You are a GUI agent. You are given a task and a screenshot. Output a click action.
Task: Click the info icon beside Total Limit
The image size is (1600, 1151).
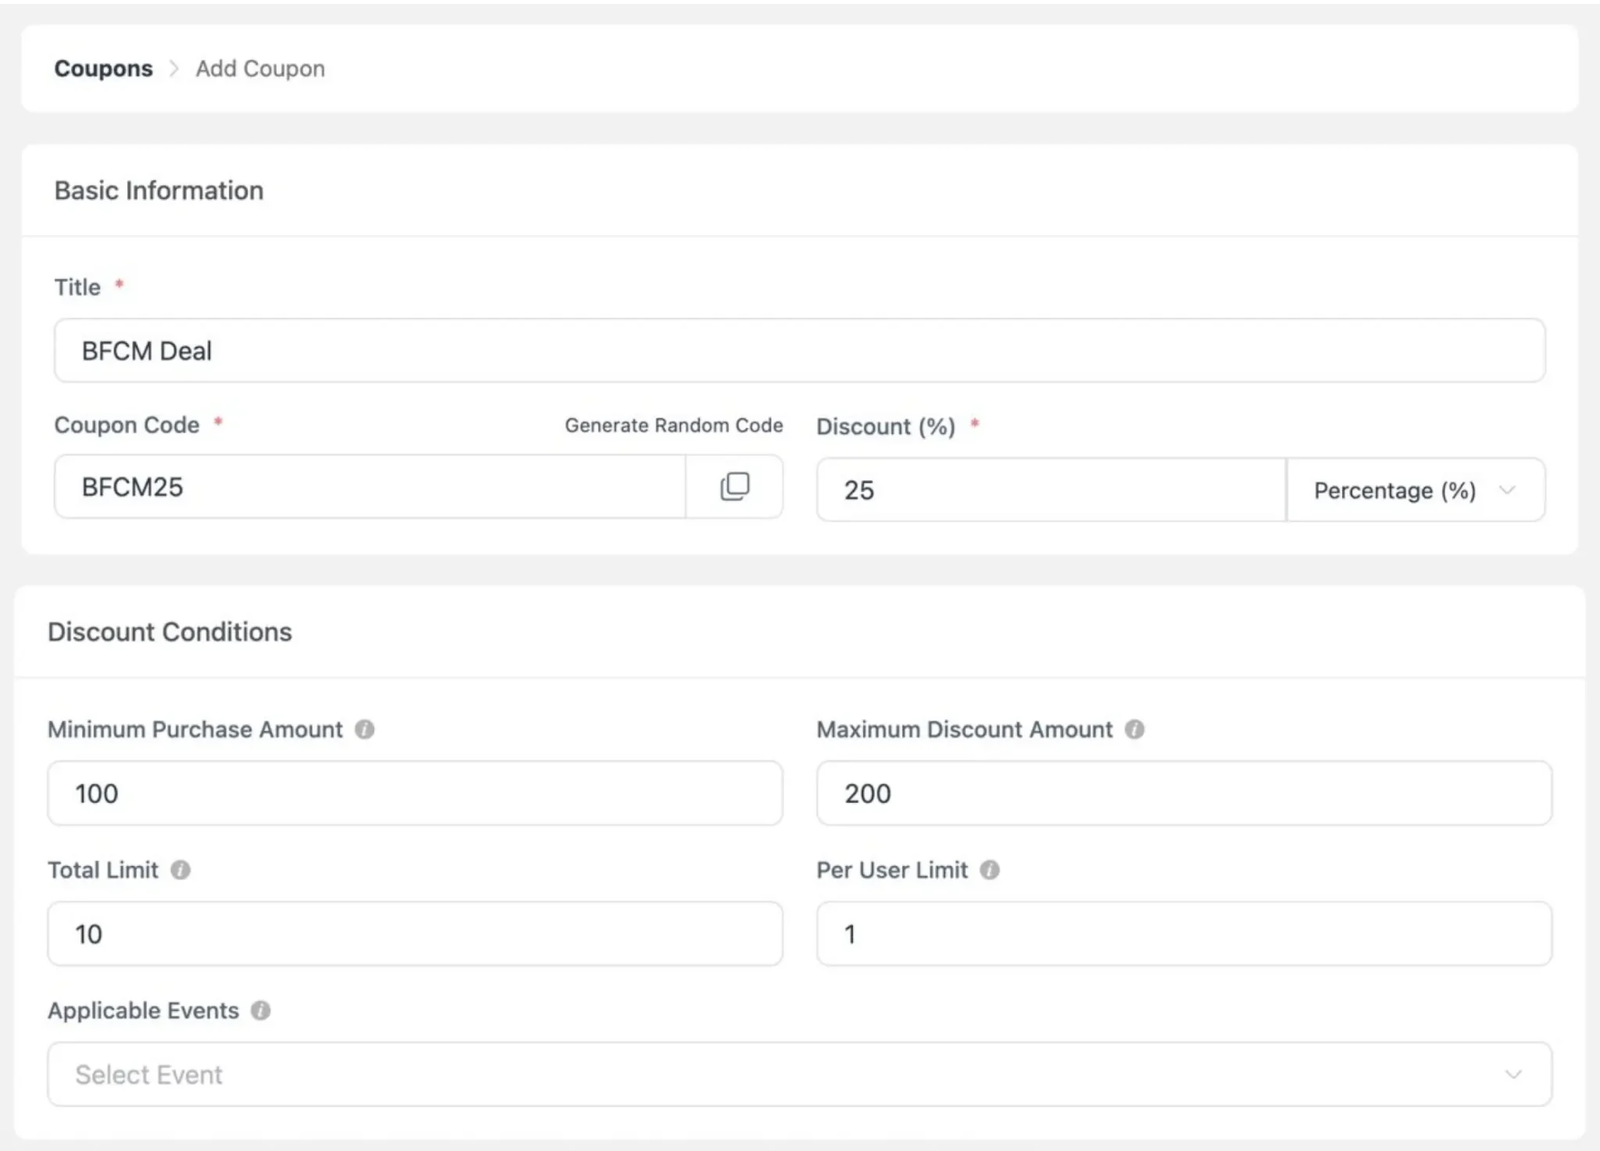tap(180, 870)
